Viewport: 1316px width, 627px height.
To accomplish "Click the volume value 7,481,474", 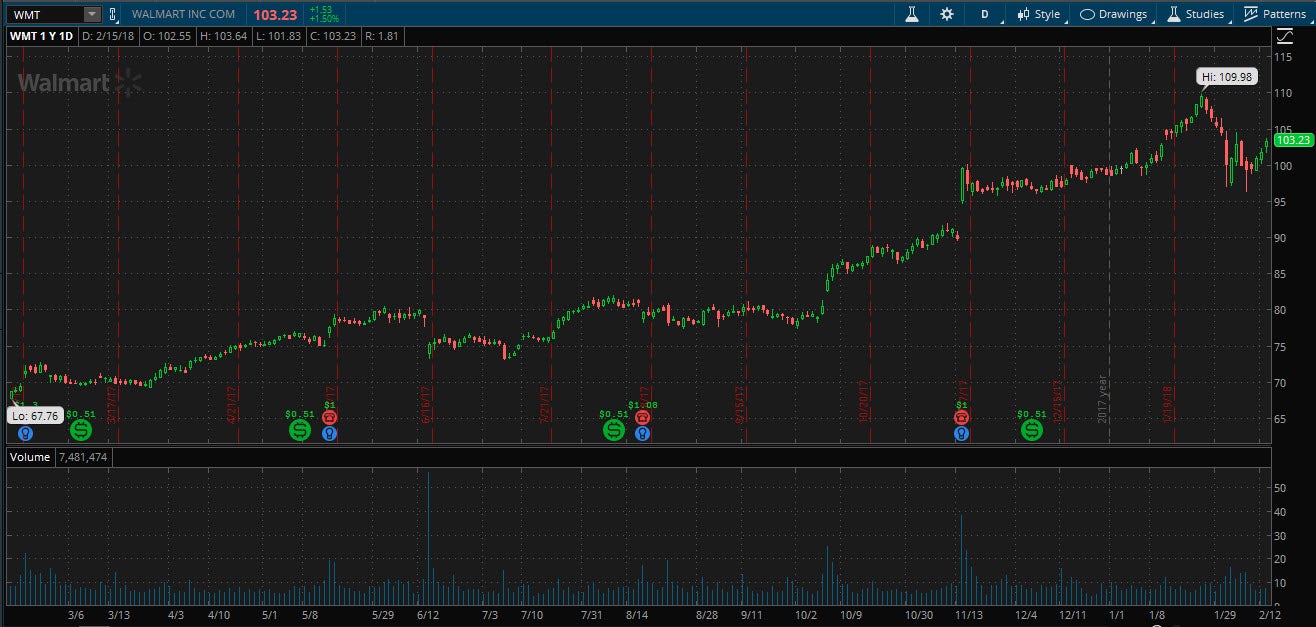I will coord(83,457).
